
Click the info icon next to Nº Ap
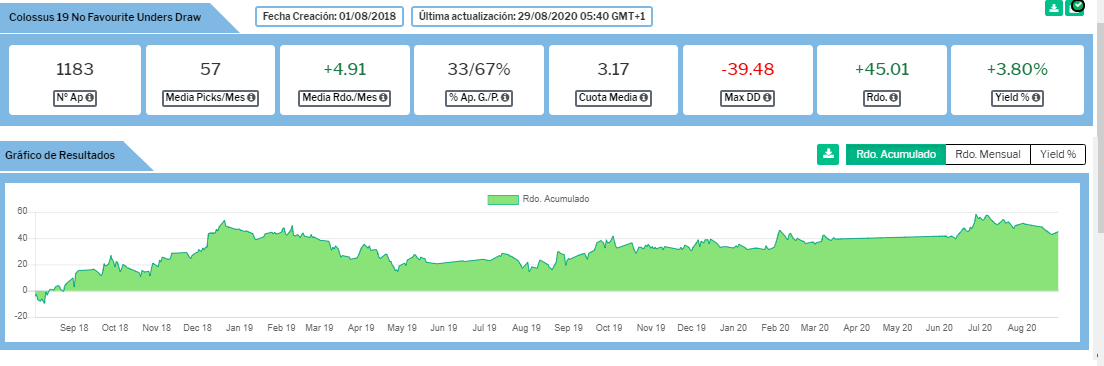88,99
